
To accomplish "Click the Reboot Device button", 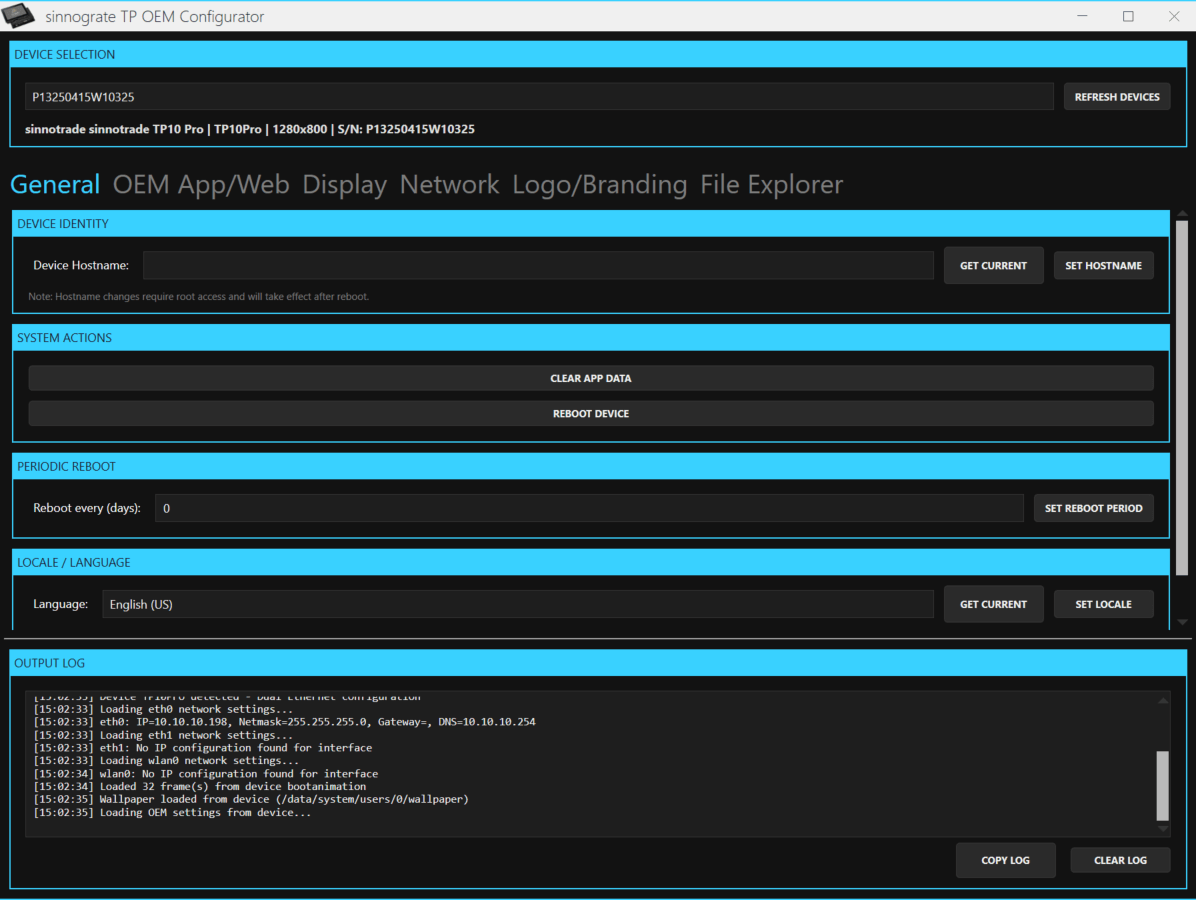I will 590,413.
